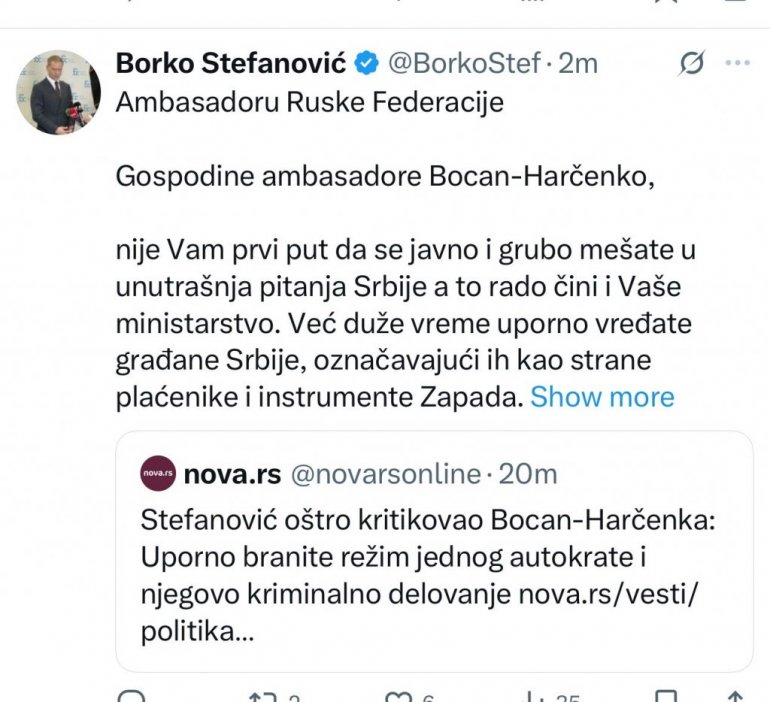The height and width of the screenshot is (702, 770).
Task: Open the quoted nova.rs tweet card
Action: [x=434, y=580]
